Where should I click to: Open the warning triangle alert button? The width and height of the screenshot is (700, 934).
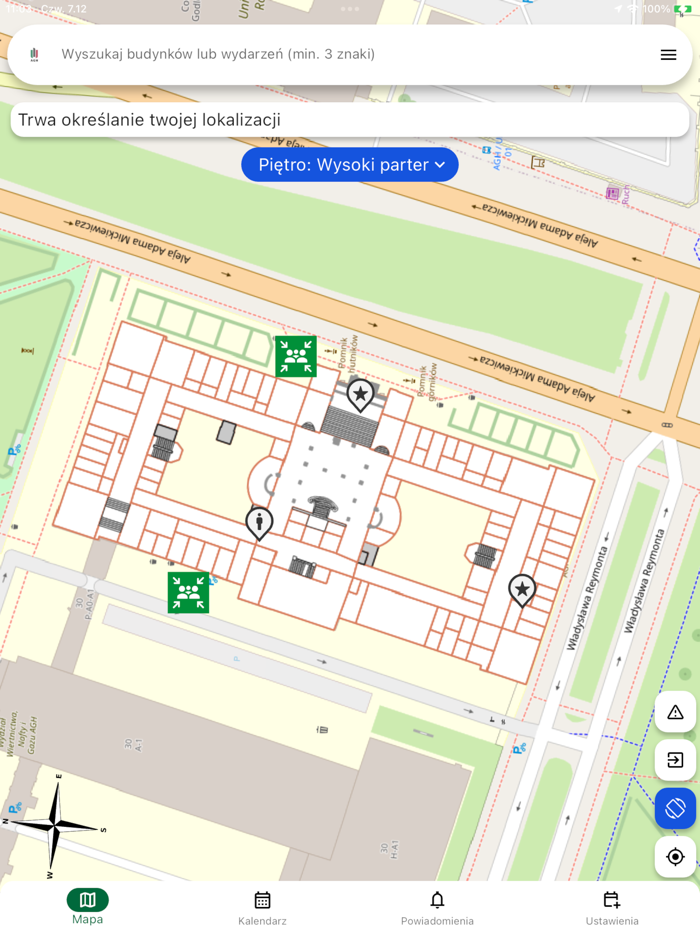[x=675, y=712]
